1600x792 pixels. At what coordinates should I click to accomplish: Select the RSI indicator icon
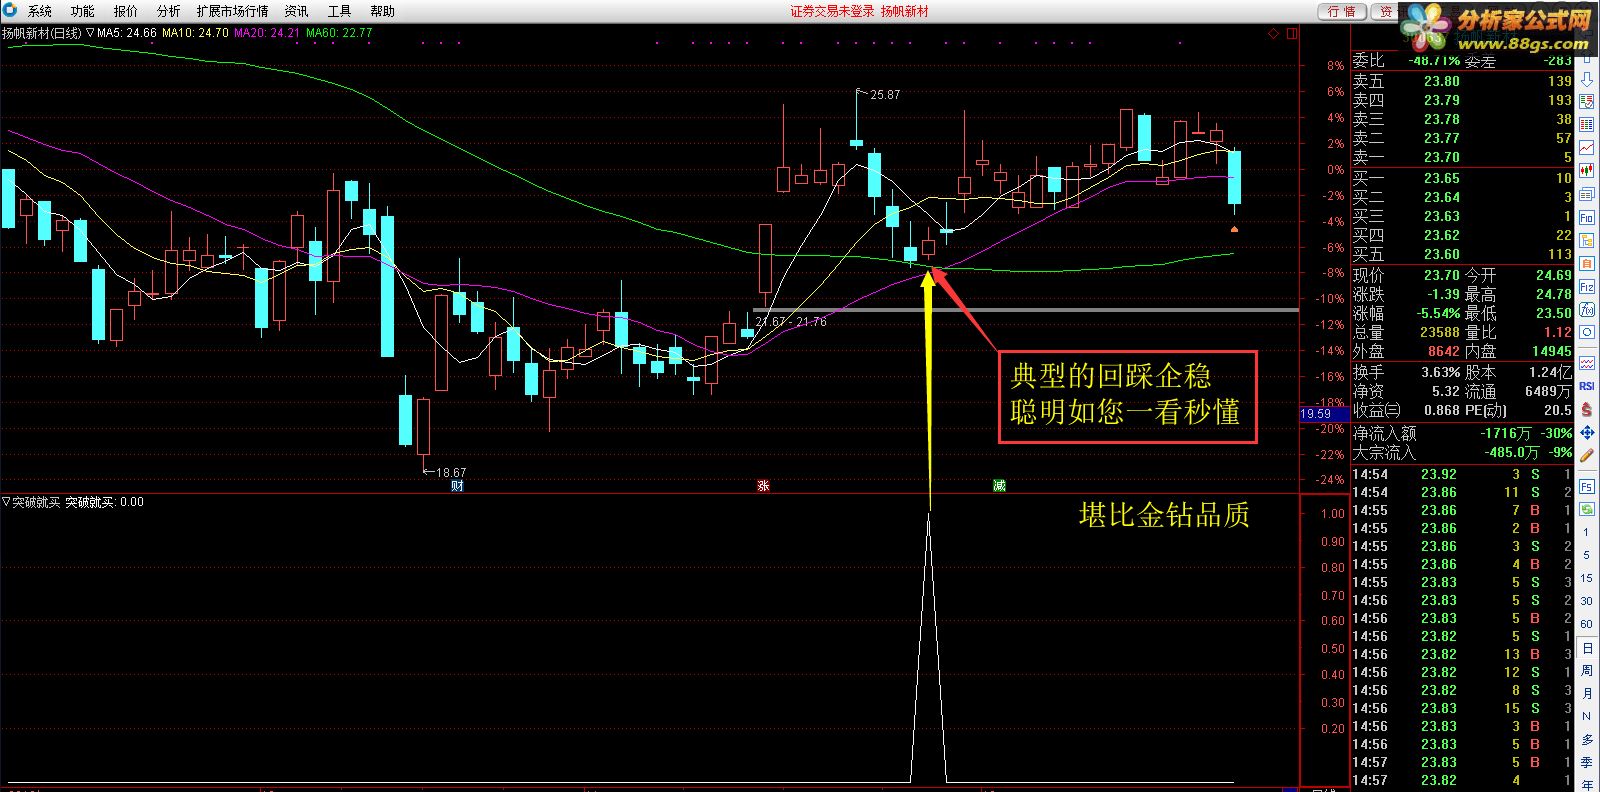point(1587,386)
